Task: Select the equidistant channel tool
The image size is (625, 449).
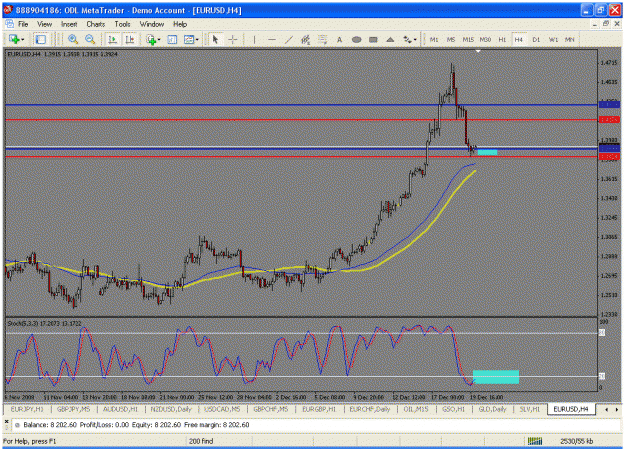Action: [x=306, y=39]
